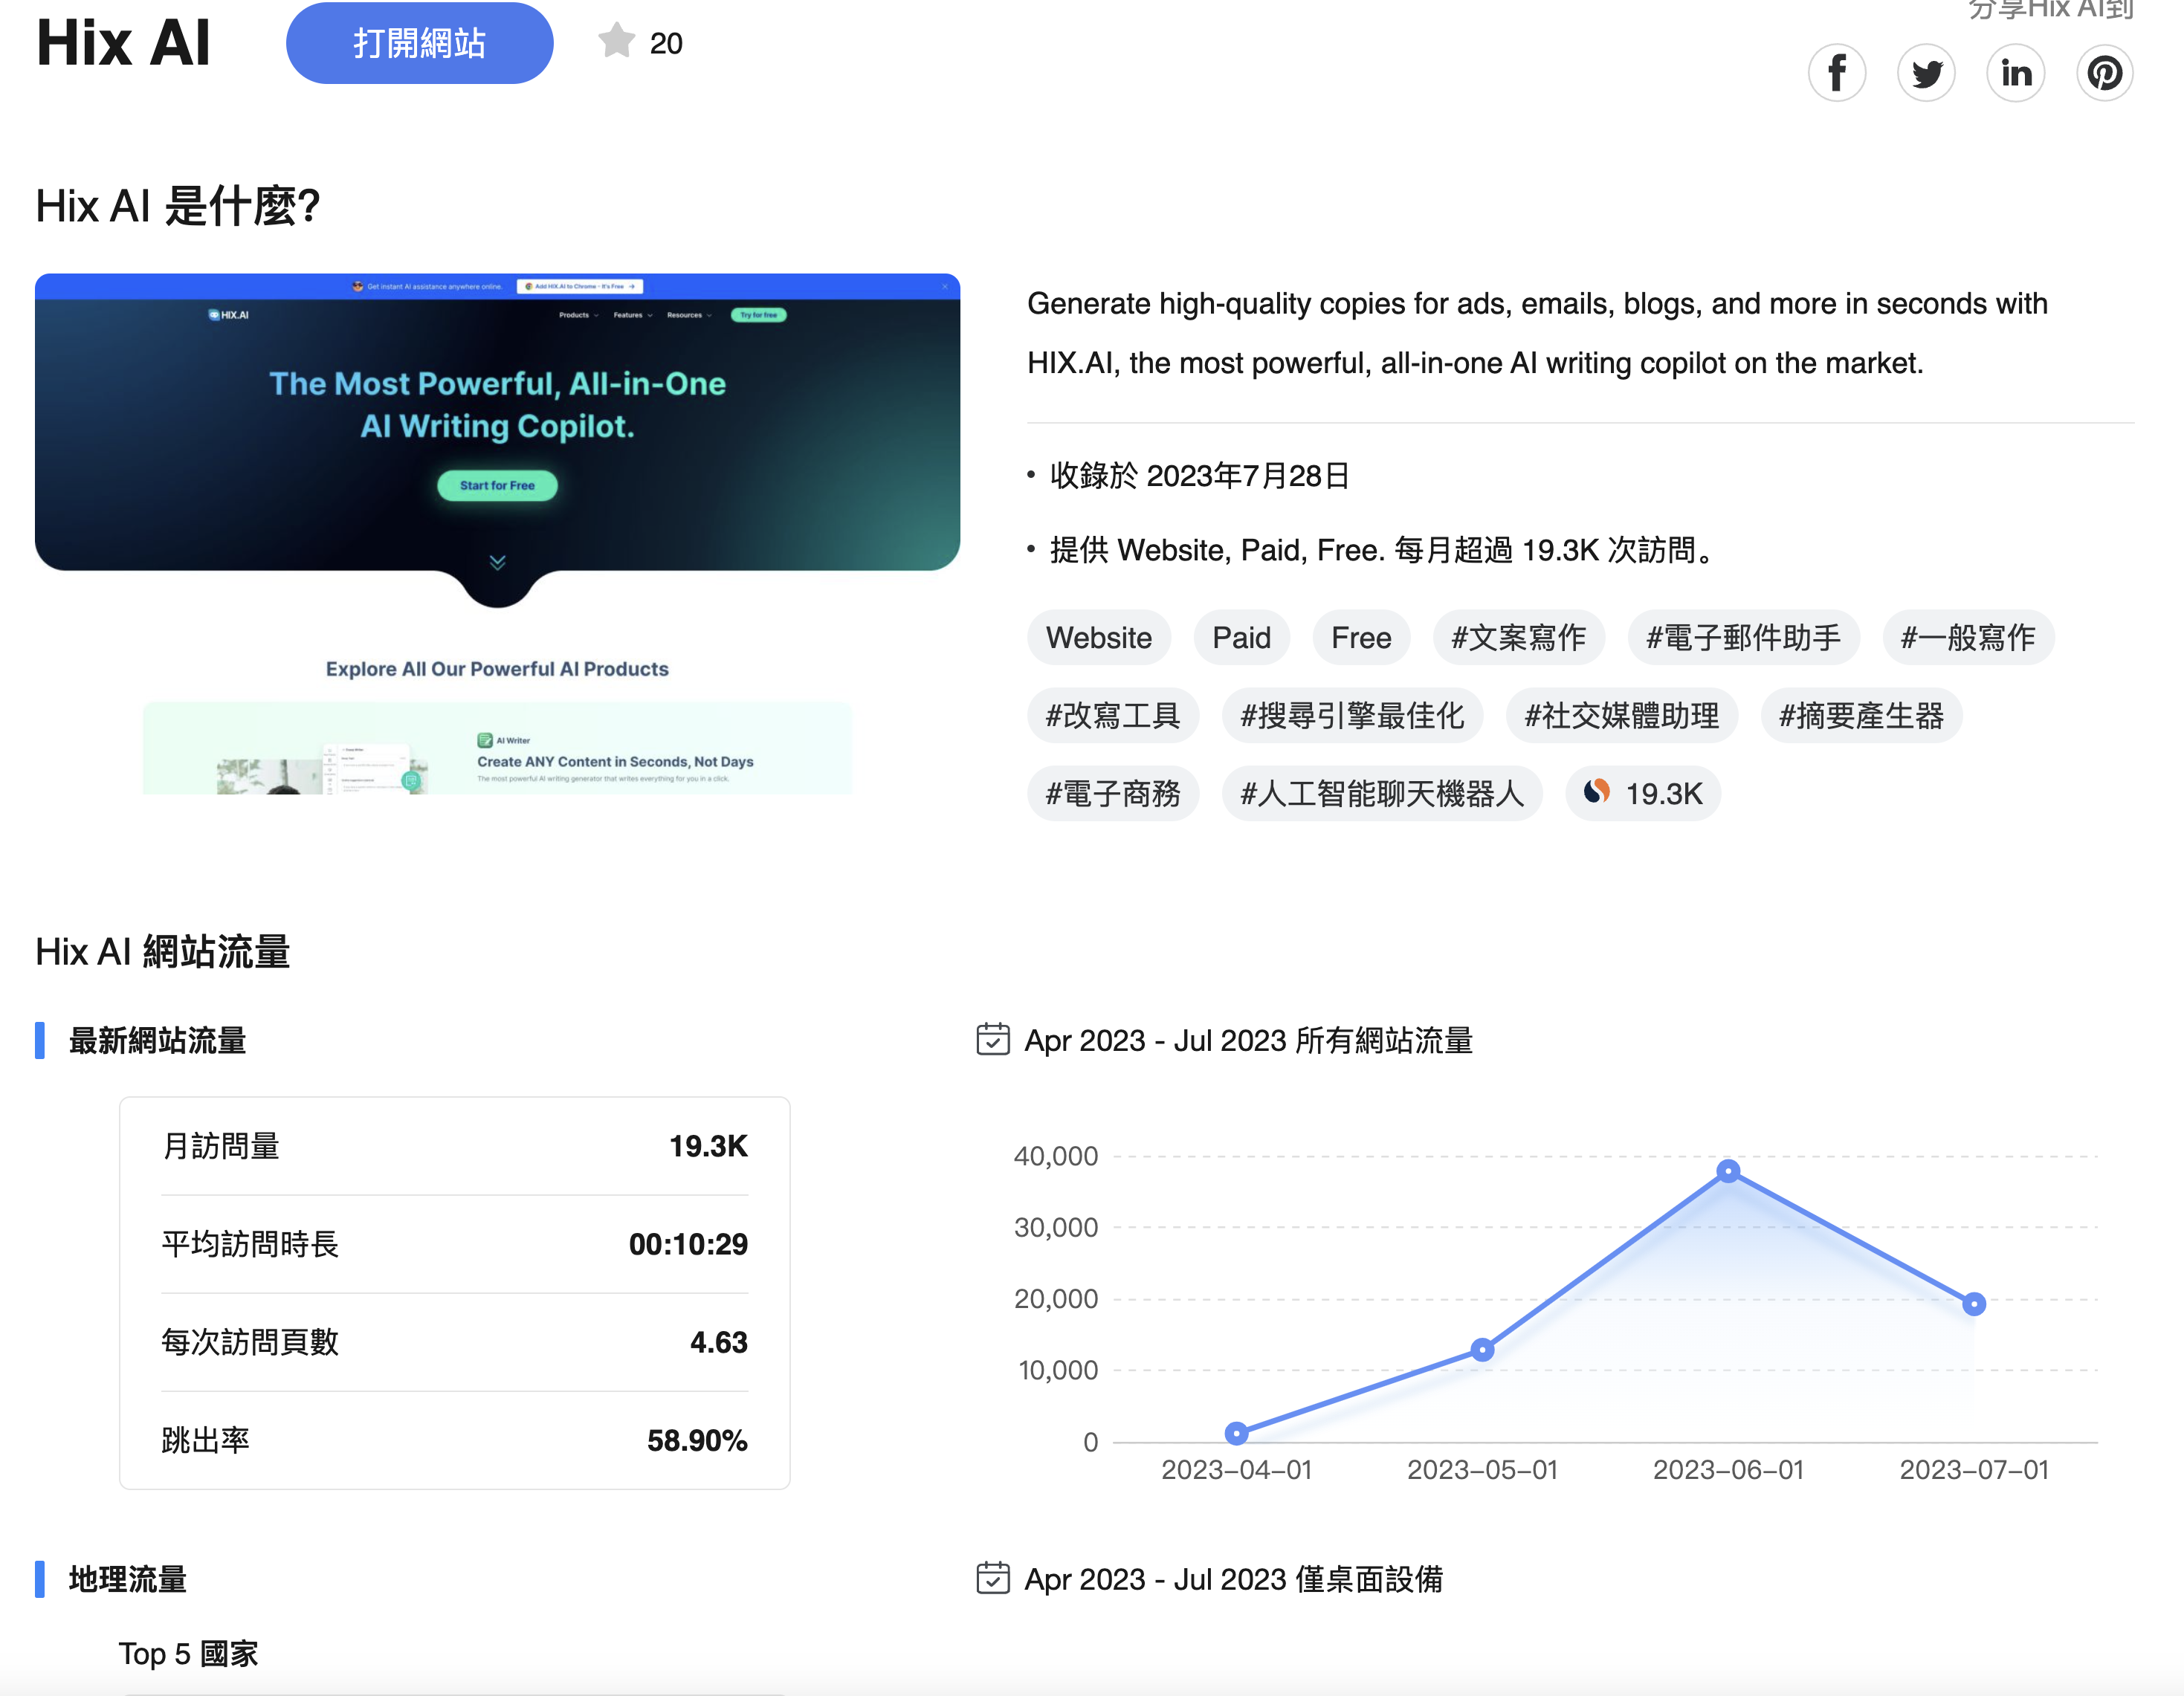Click the 2023-06-01 peak data point
The height and width of the screenshot is (1696, 2184).
(1728, 1171)
